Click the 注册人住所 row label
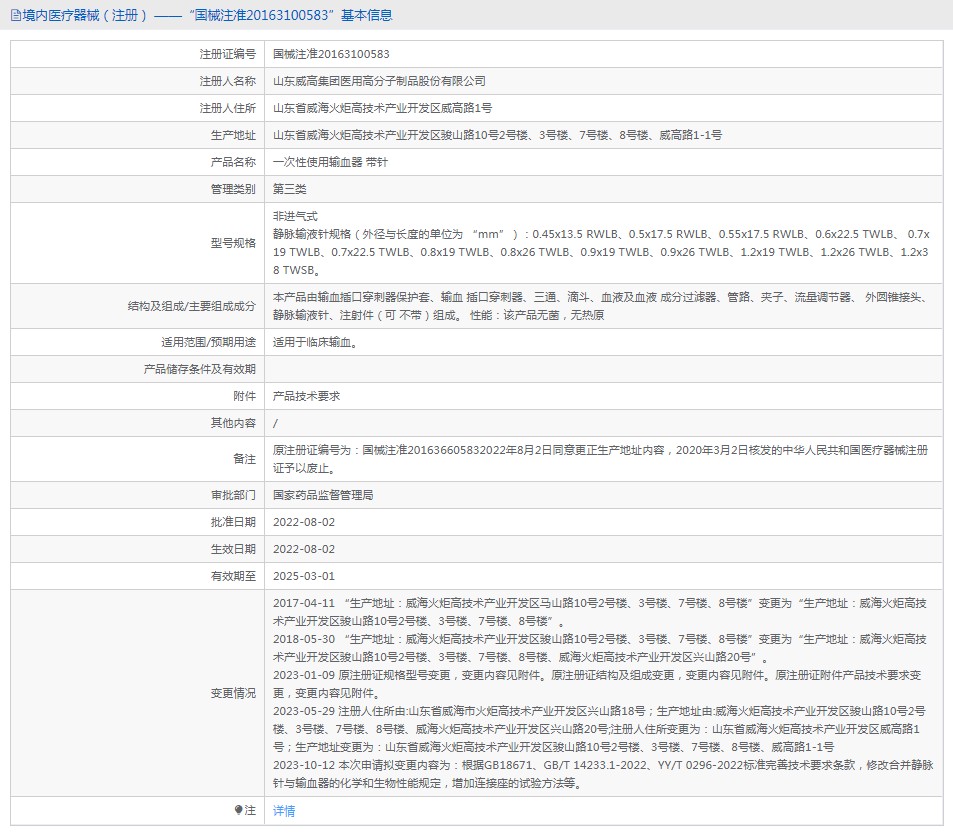The width and height of the screenshot is (953, 835). point(228,108)
